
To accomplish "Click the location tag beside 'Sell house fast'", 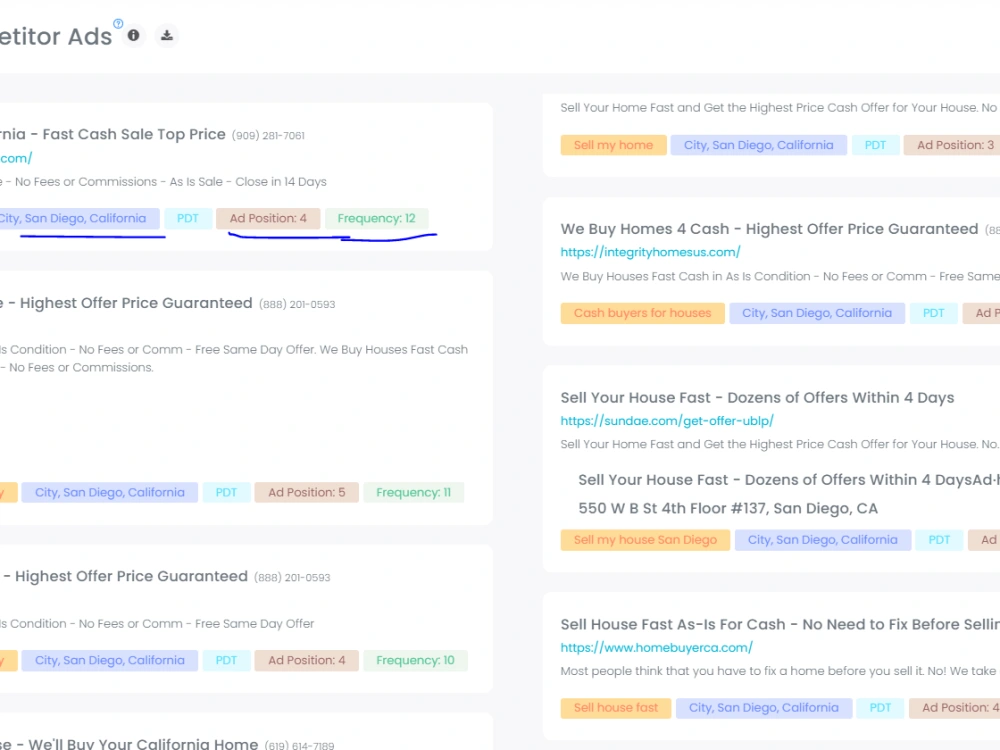I will (763, 708).
